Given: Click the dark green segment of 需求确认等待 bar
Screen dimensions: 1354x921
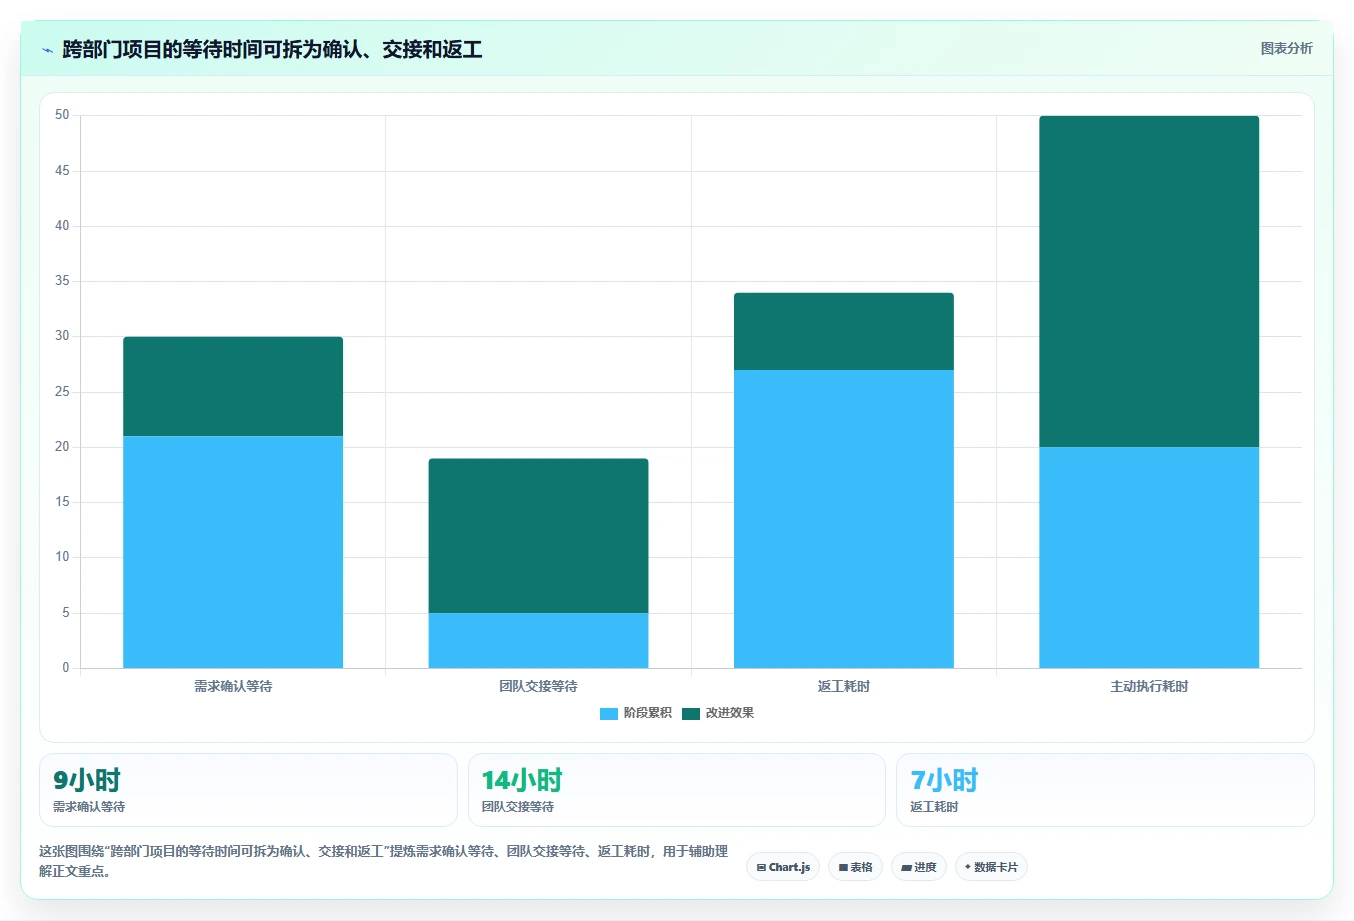Looking at the screenshot, I should pyautogui.click(x=233, y=386).
